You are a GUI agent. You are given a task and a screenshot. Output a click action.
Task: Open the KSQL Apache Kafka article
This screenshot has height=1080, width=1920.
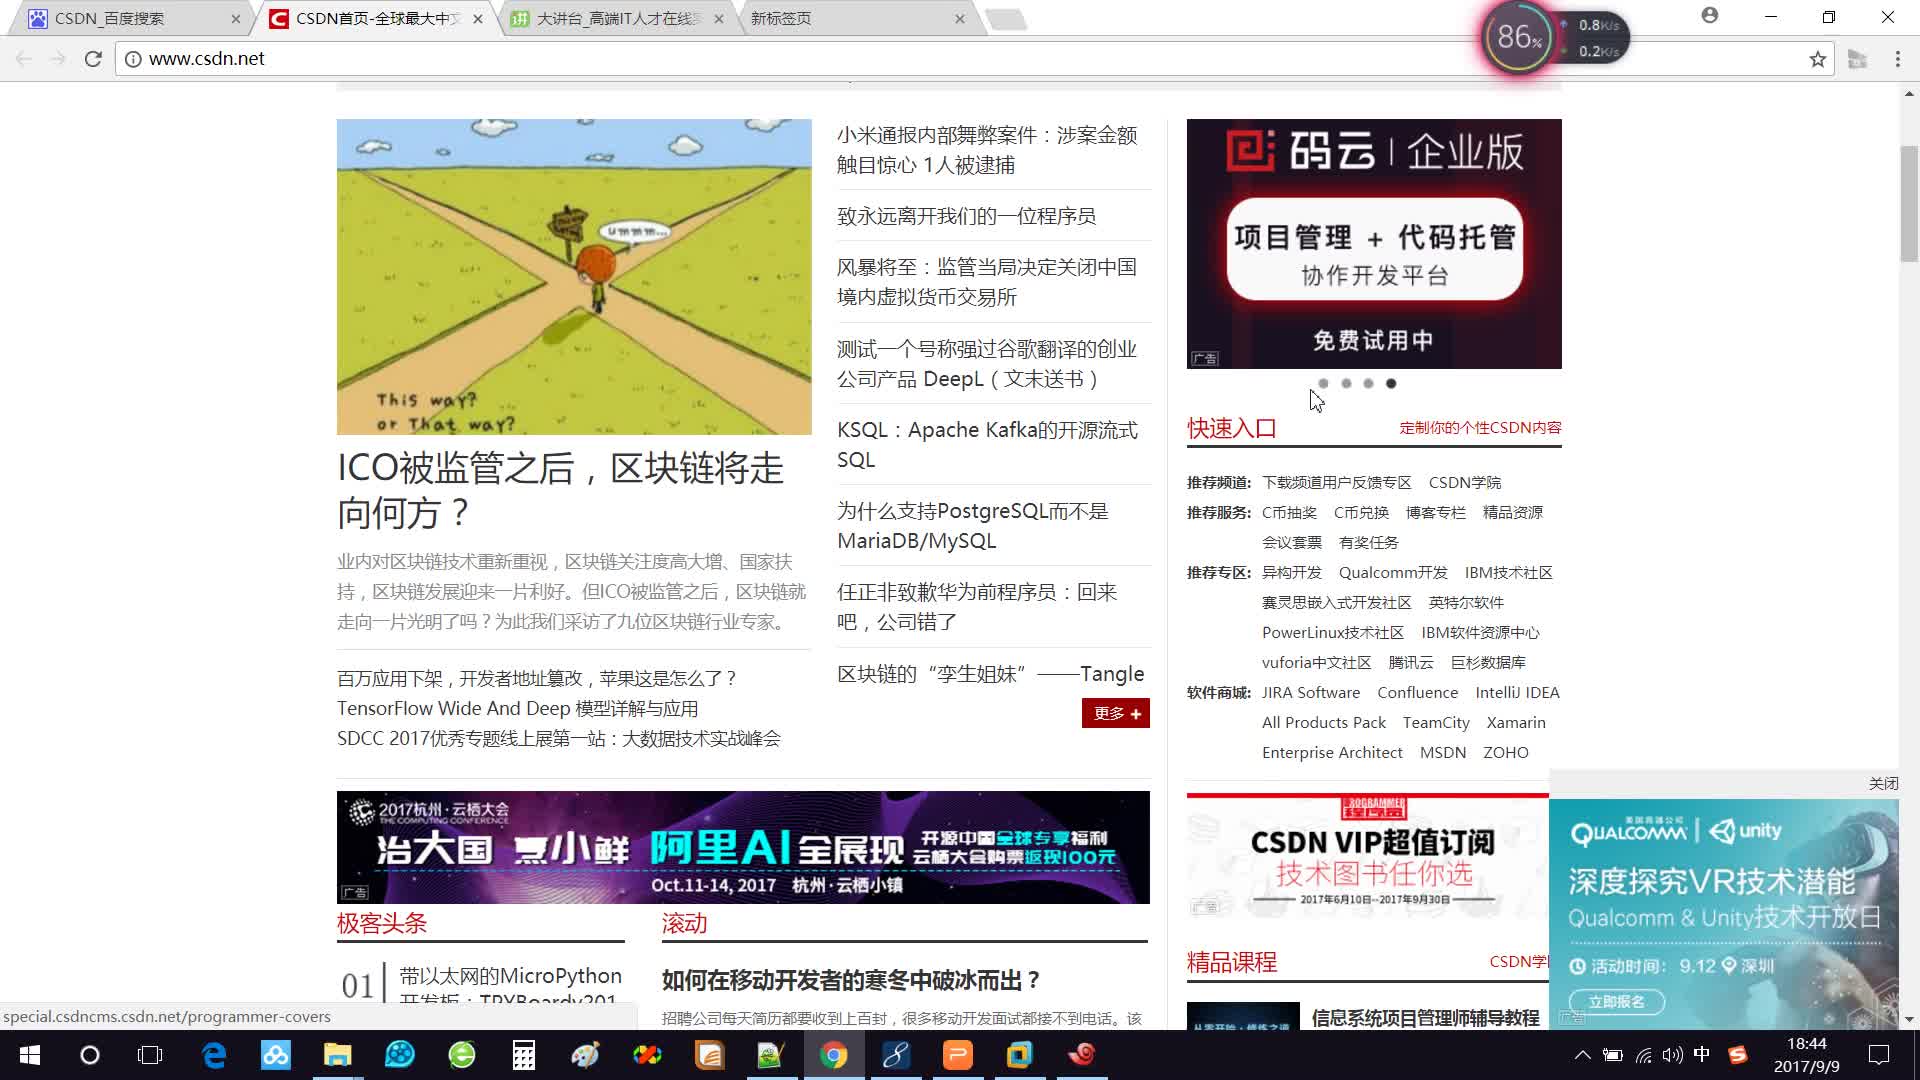coord(987,444)
